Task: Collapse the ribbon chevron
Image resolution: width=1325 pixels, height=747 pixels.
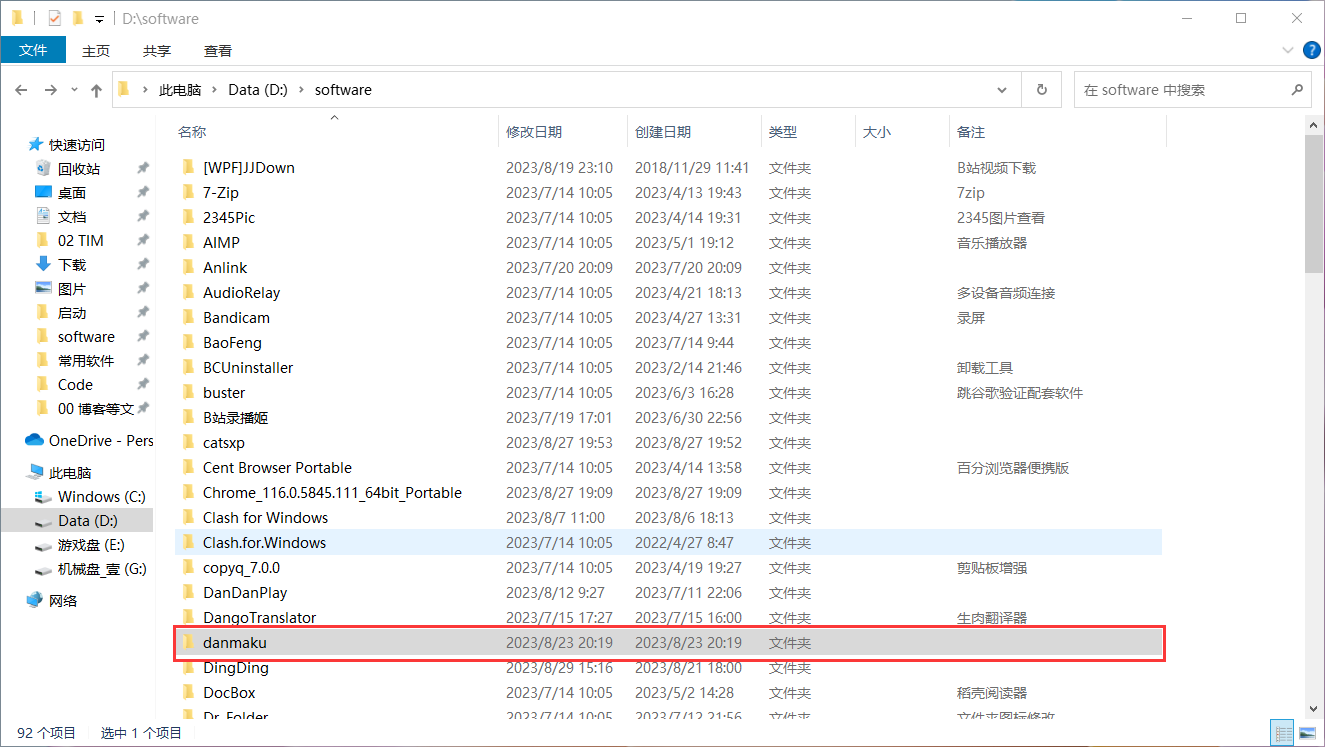Action: point(1287,50)
